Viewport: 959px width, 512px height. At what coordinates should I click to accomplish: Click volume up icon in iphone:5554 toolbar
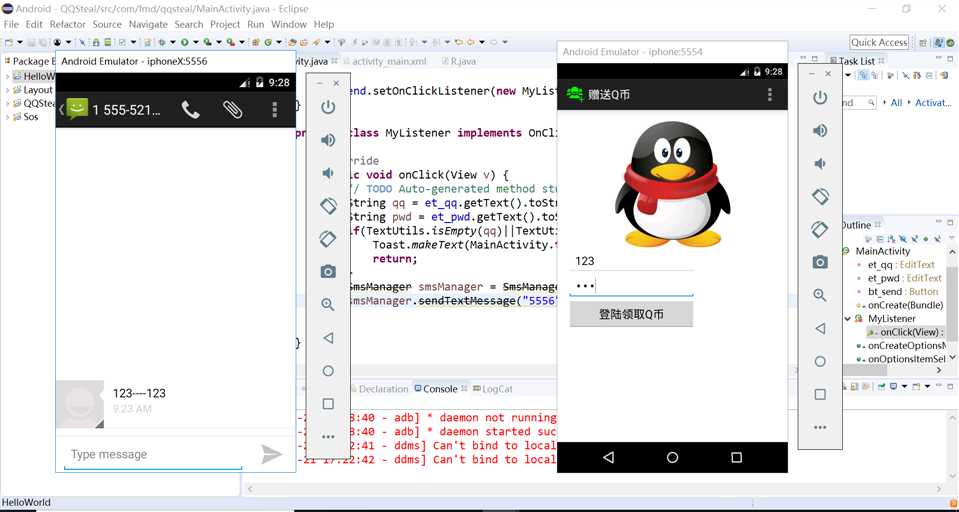pyautogui.click(x=820, y=130)
